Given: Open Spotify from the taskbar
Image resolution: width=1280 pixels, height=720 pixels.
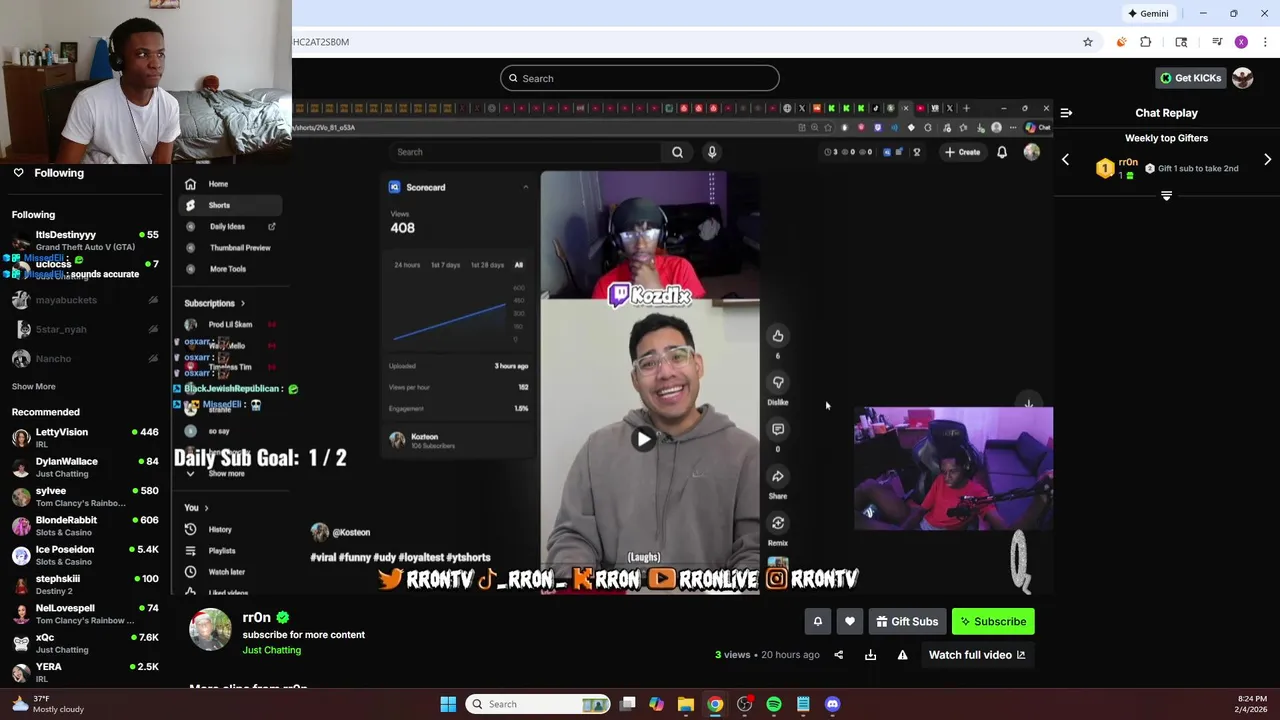Looking at the screenshot, I should coord(774,704).
